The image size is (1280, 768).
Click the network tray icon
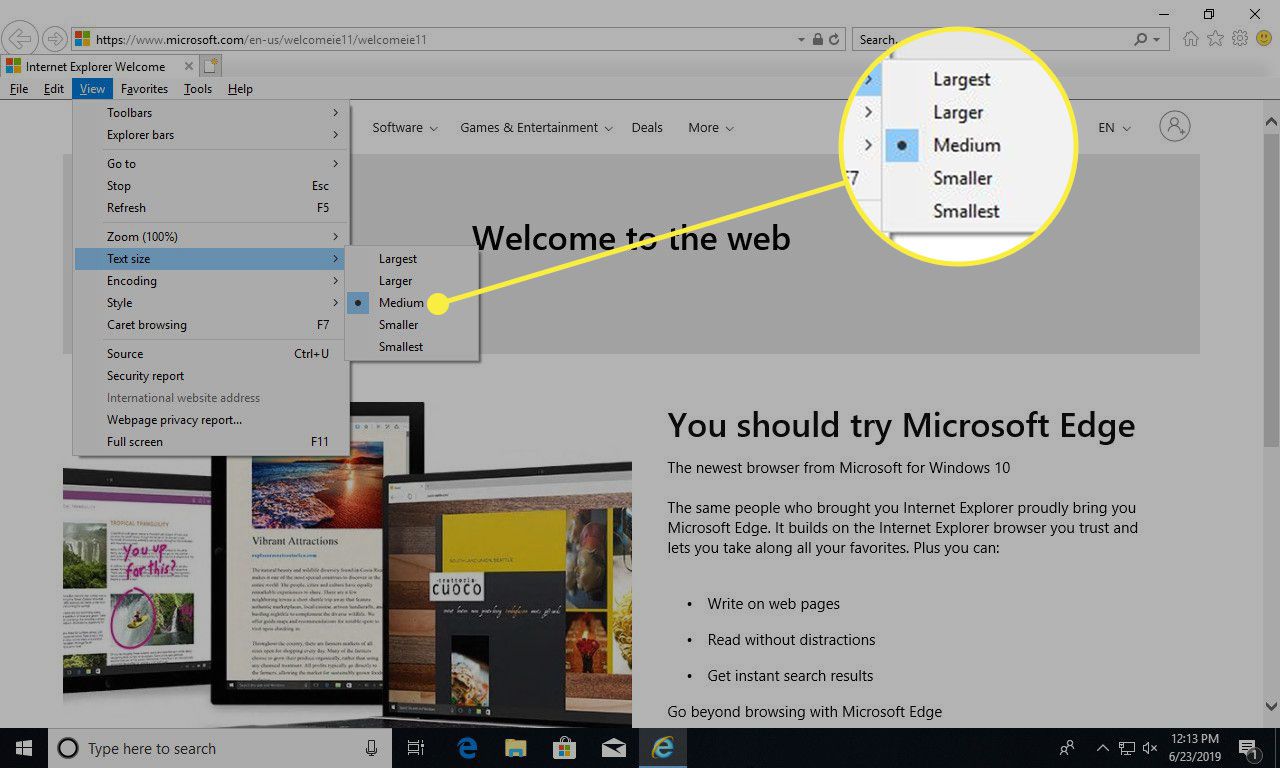(x=1127, y=748)
